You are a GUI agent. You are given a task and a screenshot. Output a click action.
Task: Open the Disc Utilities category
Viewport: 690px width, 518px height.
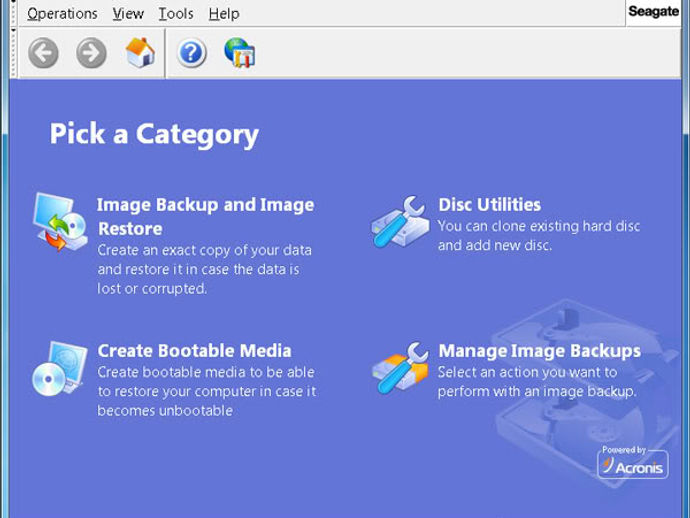point(489,205)
